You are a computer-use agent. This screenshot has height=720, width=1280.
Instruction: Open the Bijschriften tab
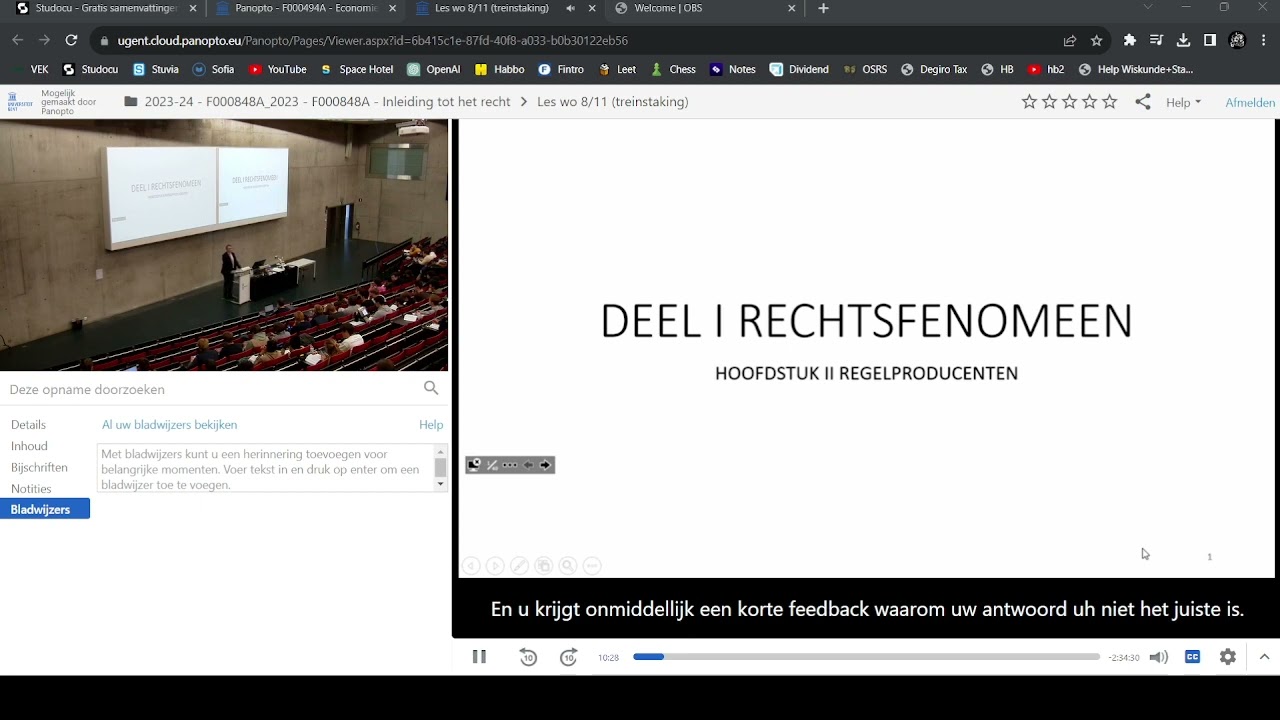point(39,467)
